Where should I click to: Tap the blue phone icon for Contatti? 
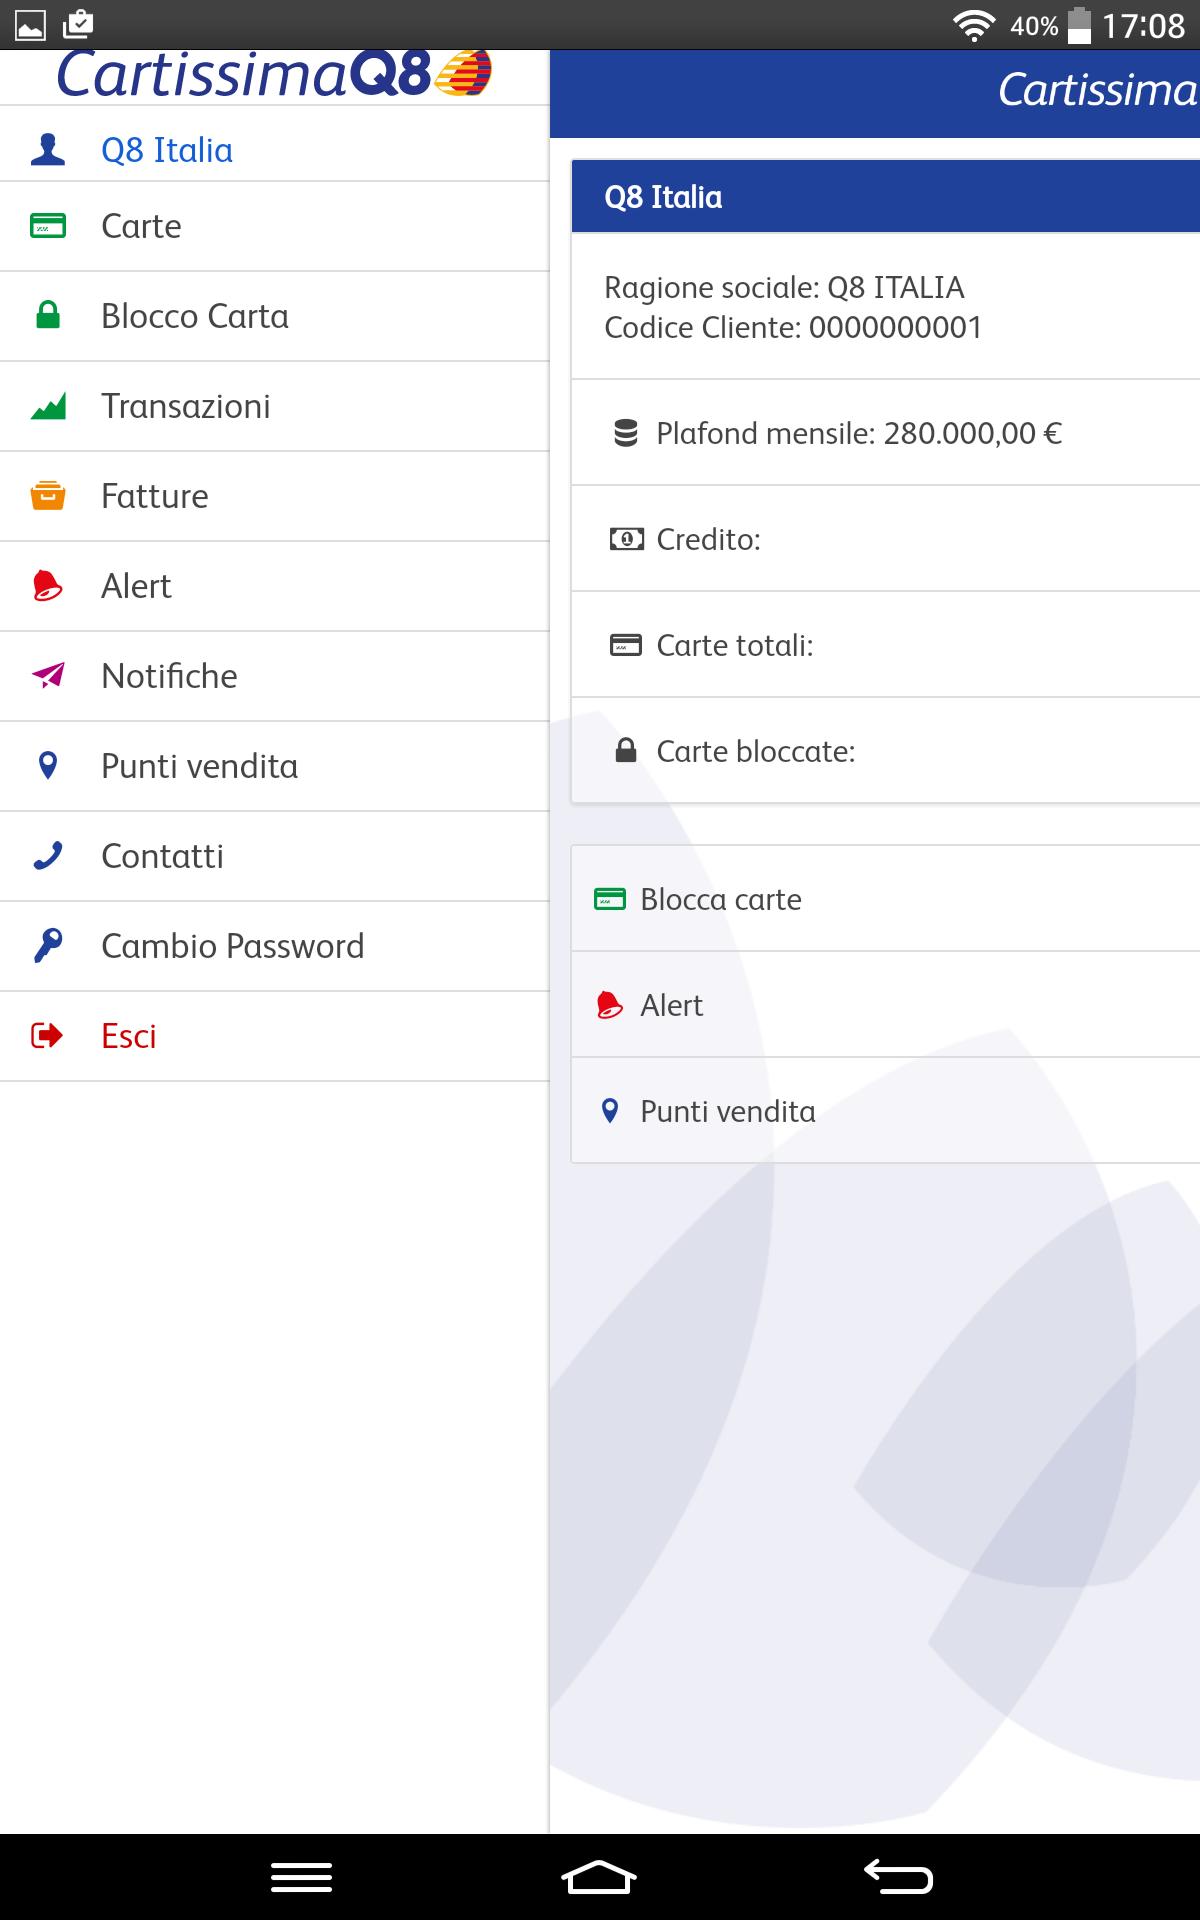click(x=48, y=856)
